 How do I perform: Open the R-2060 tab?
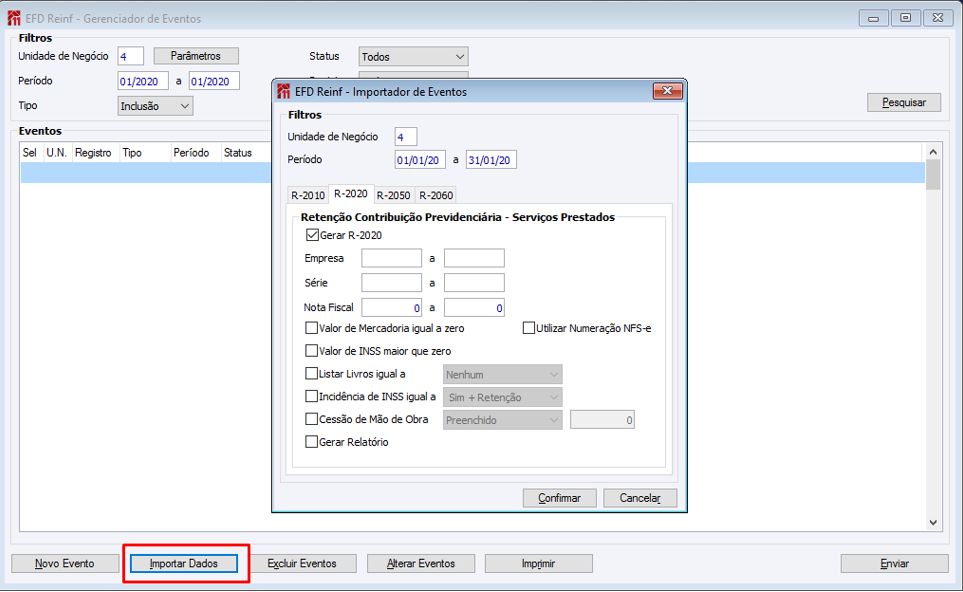[x=436, y=195]
